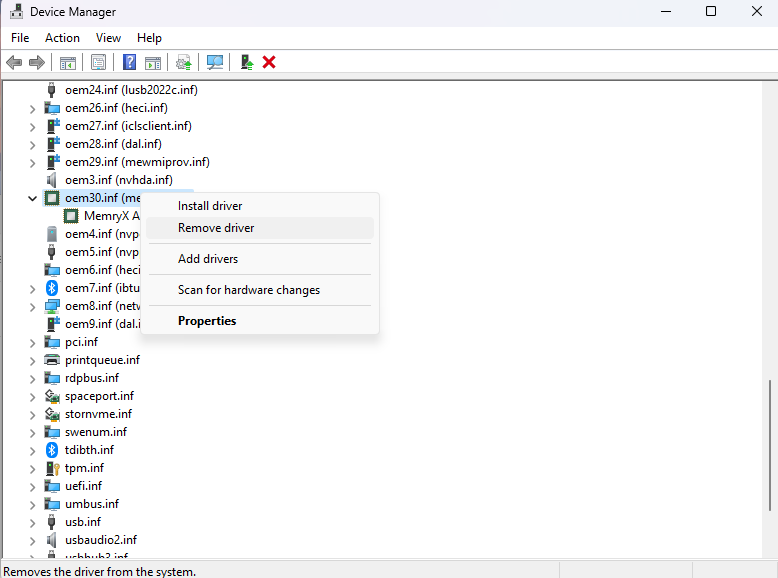The image size is (778, 578).
Task: Expand the oem26.inf (heci.inf) node
Action: pyautogui.click(x=33, y=108)
